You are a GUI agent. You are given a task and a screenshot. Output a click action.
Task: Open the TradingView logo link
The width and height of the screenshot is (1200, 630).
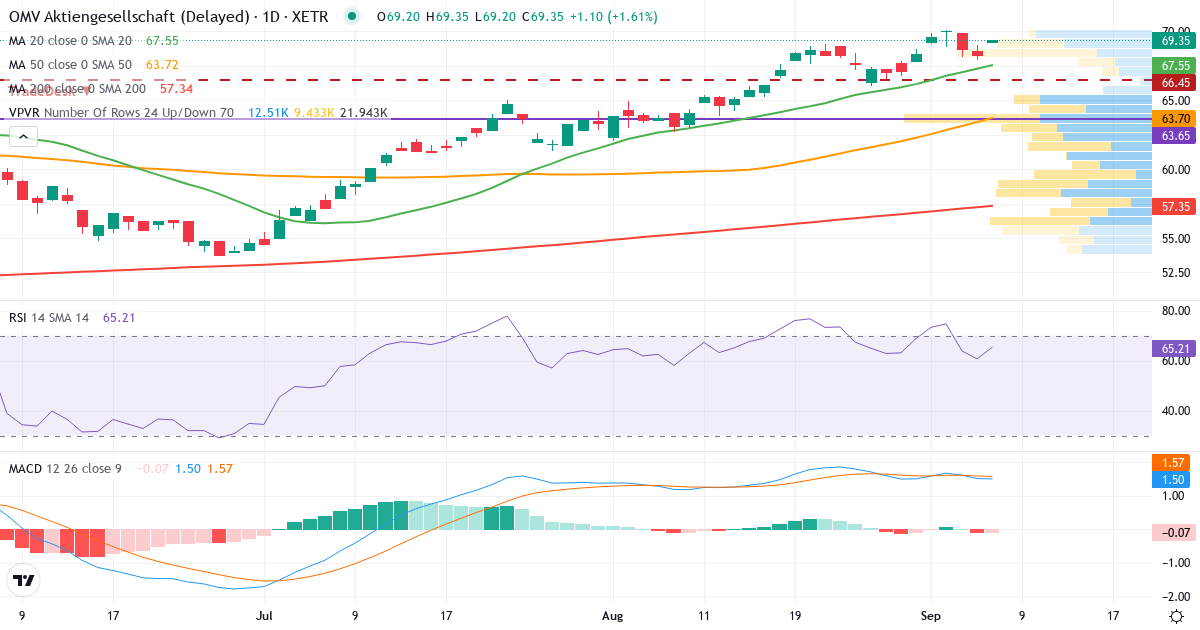pyautogui.click(x=24, y=580)
